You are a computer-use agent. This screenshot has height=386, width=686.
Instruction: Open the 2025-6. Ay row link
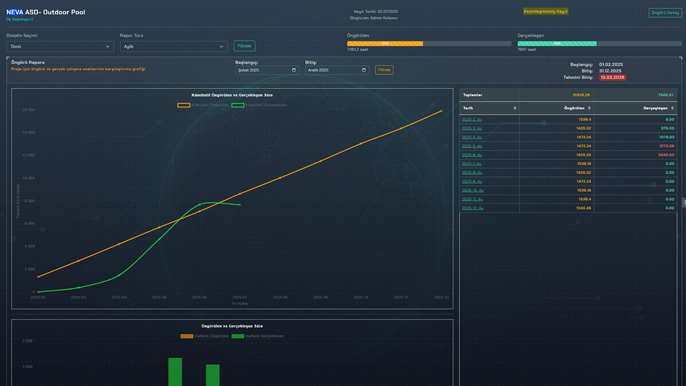tap(472, 155)
